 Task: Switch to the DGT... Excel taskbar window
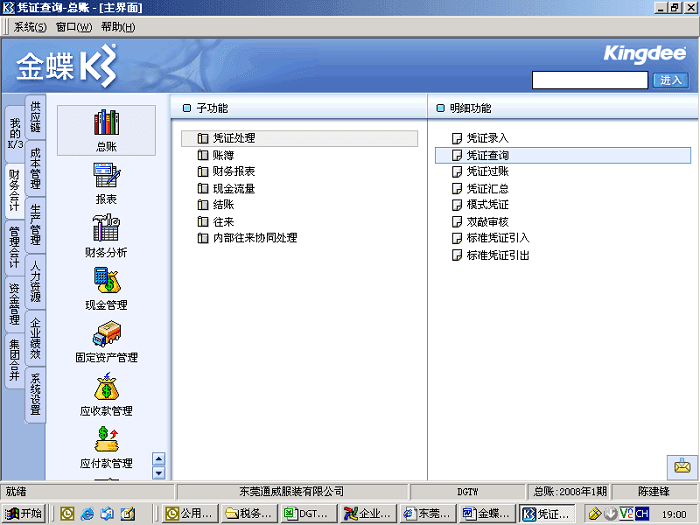pyautogui.click(x=309, y=514)
